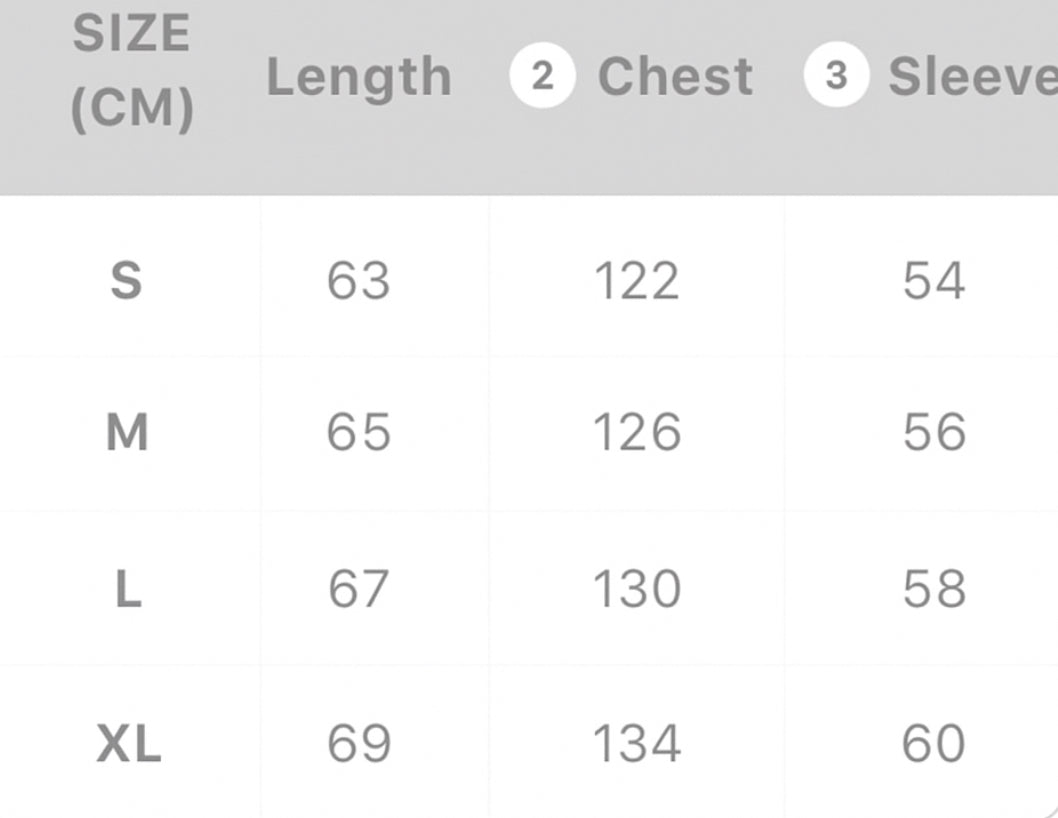Choose the M size row label
Viewport: 1058px width, 818px height.
pos(127,434)
